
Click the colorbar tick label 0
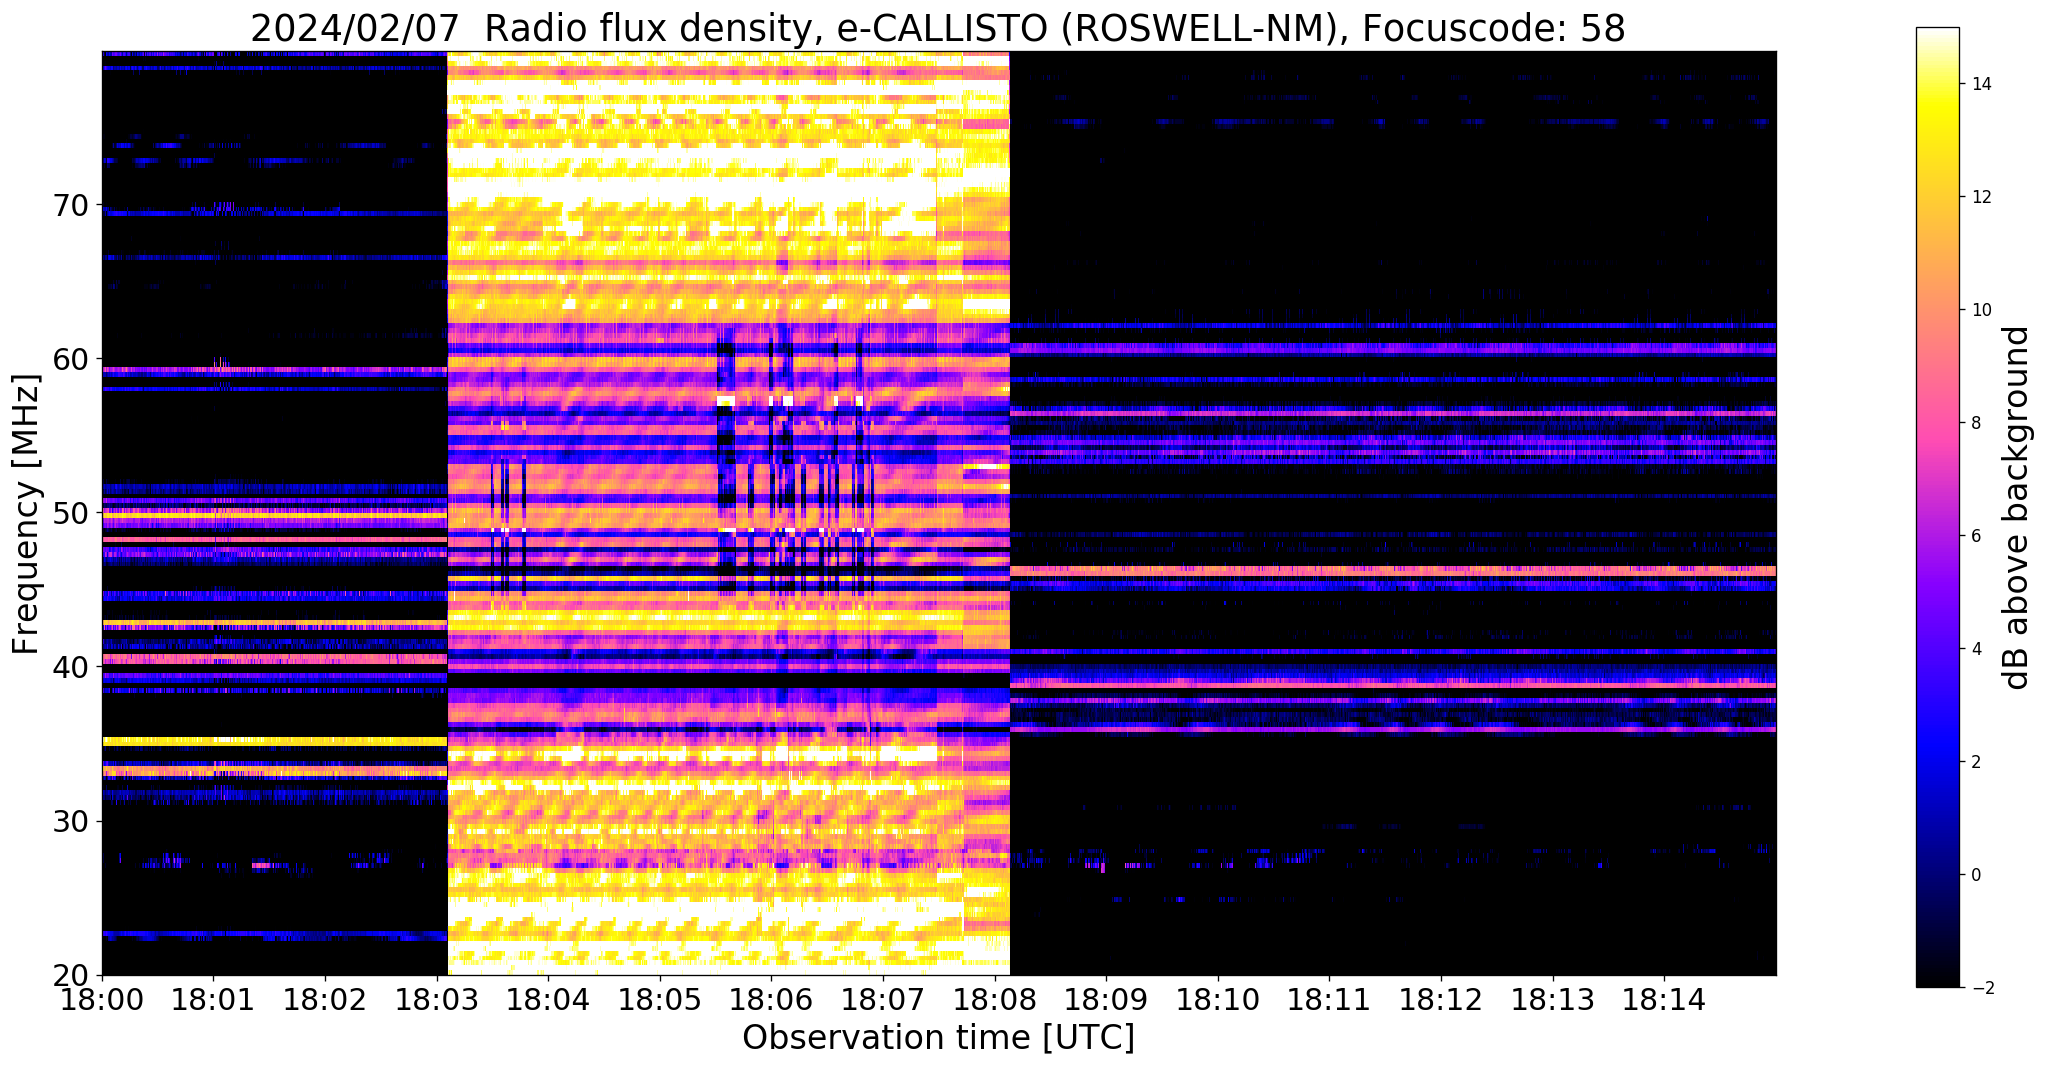click(1975, 875)
